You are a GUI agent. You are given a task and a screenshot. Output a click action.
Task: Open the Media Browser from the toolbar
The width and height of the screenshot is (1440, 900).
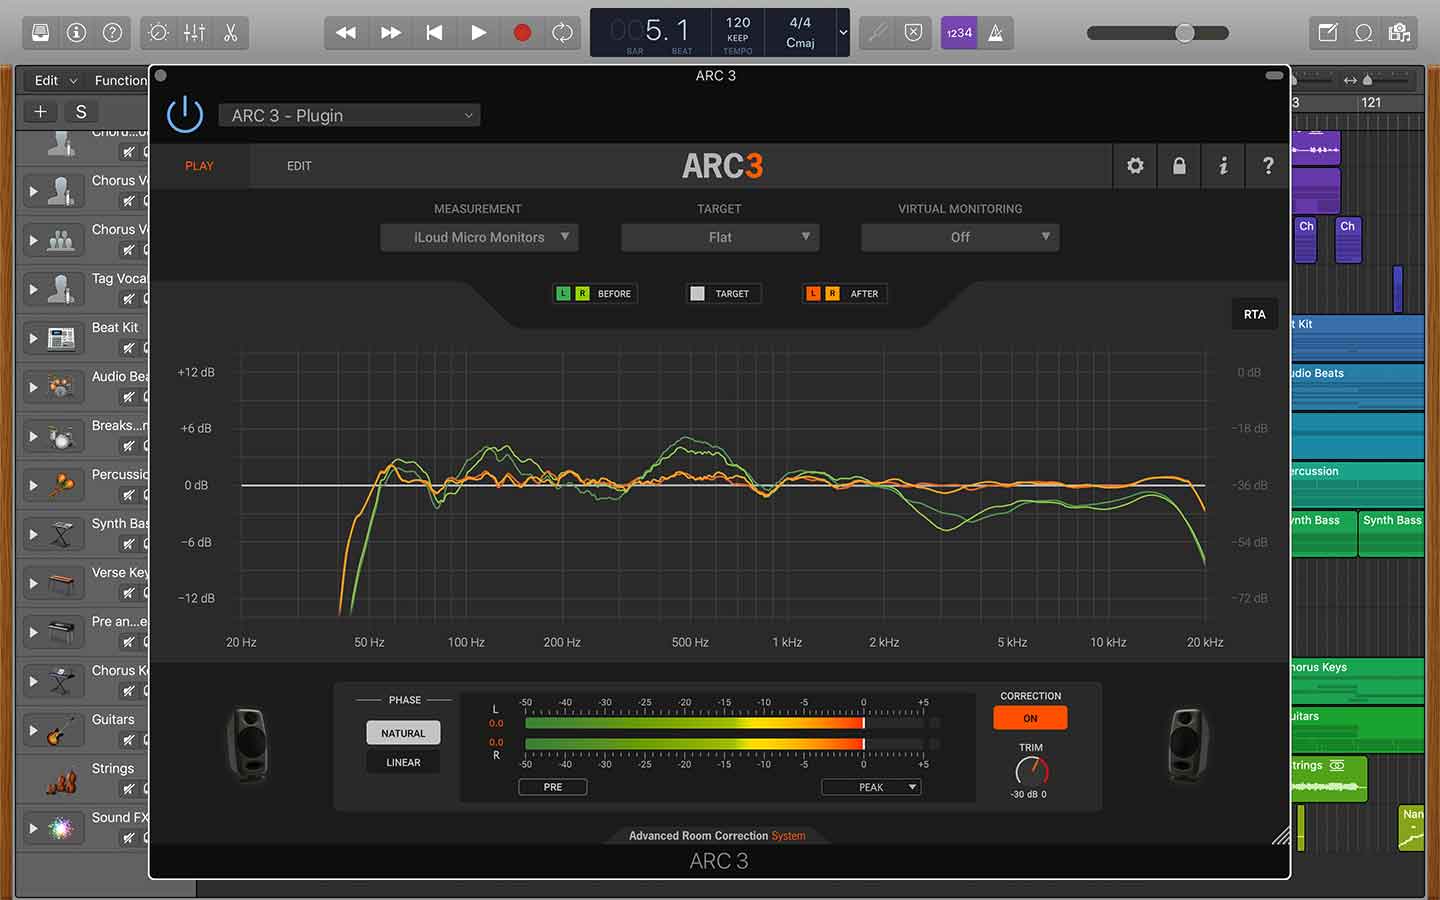(x=1399, y=33)
